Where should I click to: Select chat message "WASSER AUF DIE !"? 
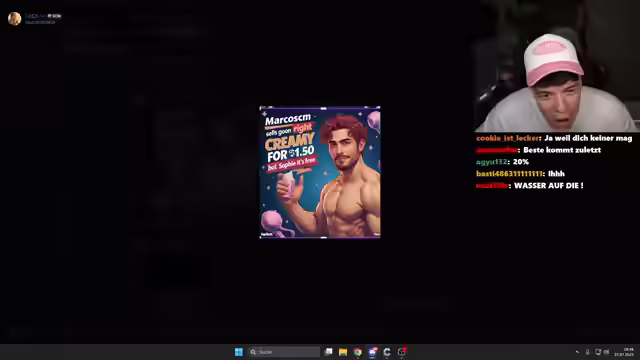click(x=549, y=186)
